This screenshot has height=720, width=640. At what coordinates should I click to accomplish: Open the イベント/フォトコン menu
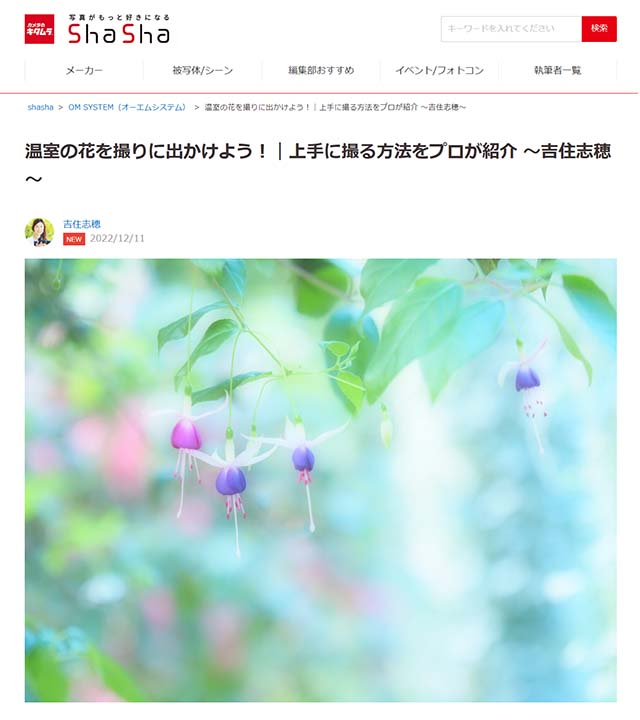point(439,70)
